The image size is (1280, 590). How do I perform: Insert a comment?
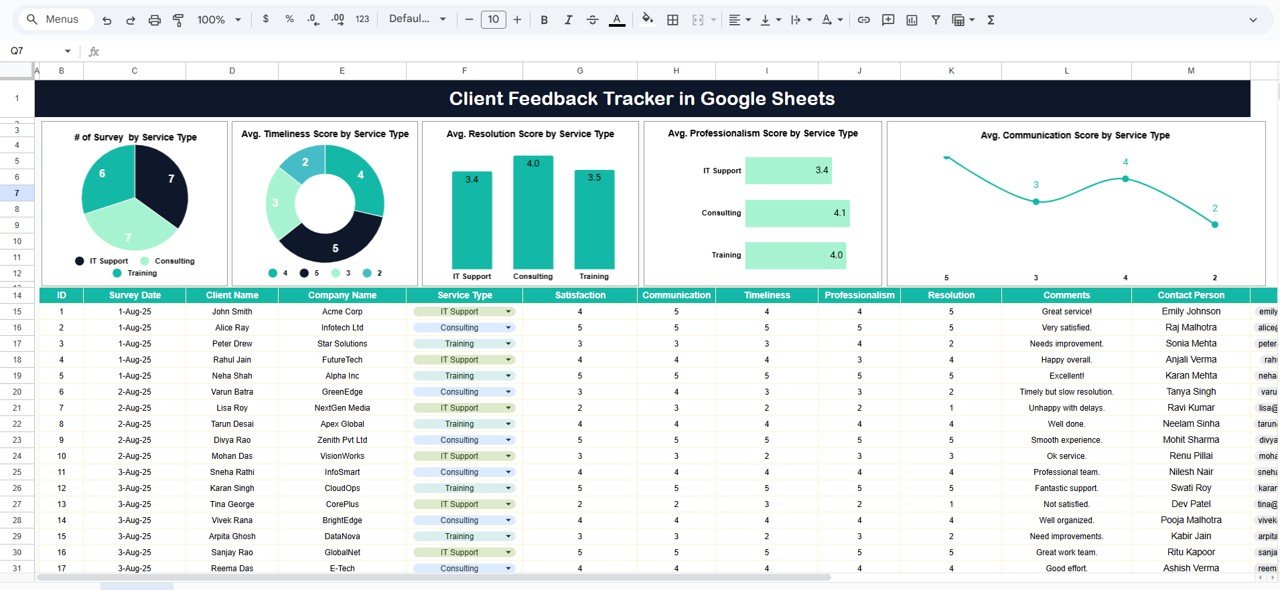tap(886, 19)
